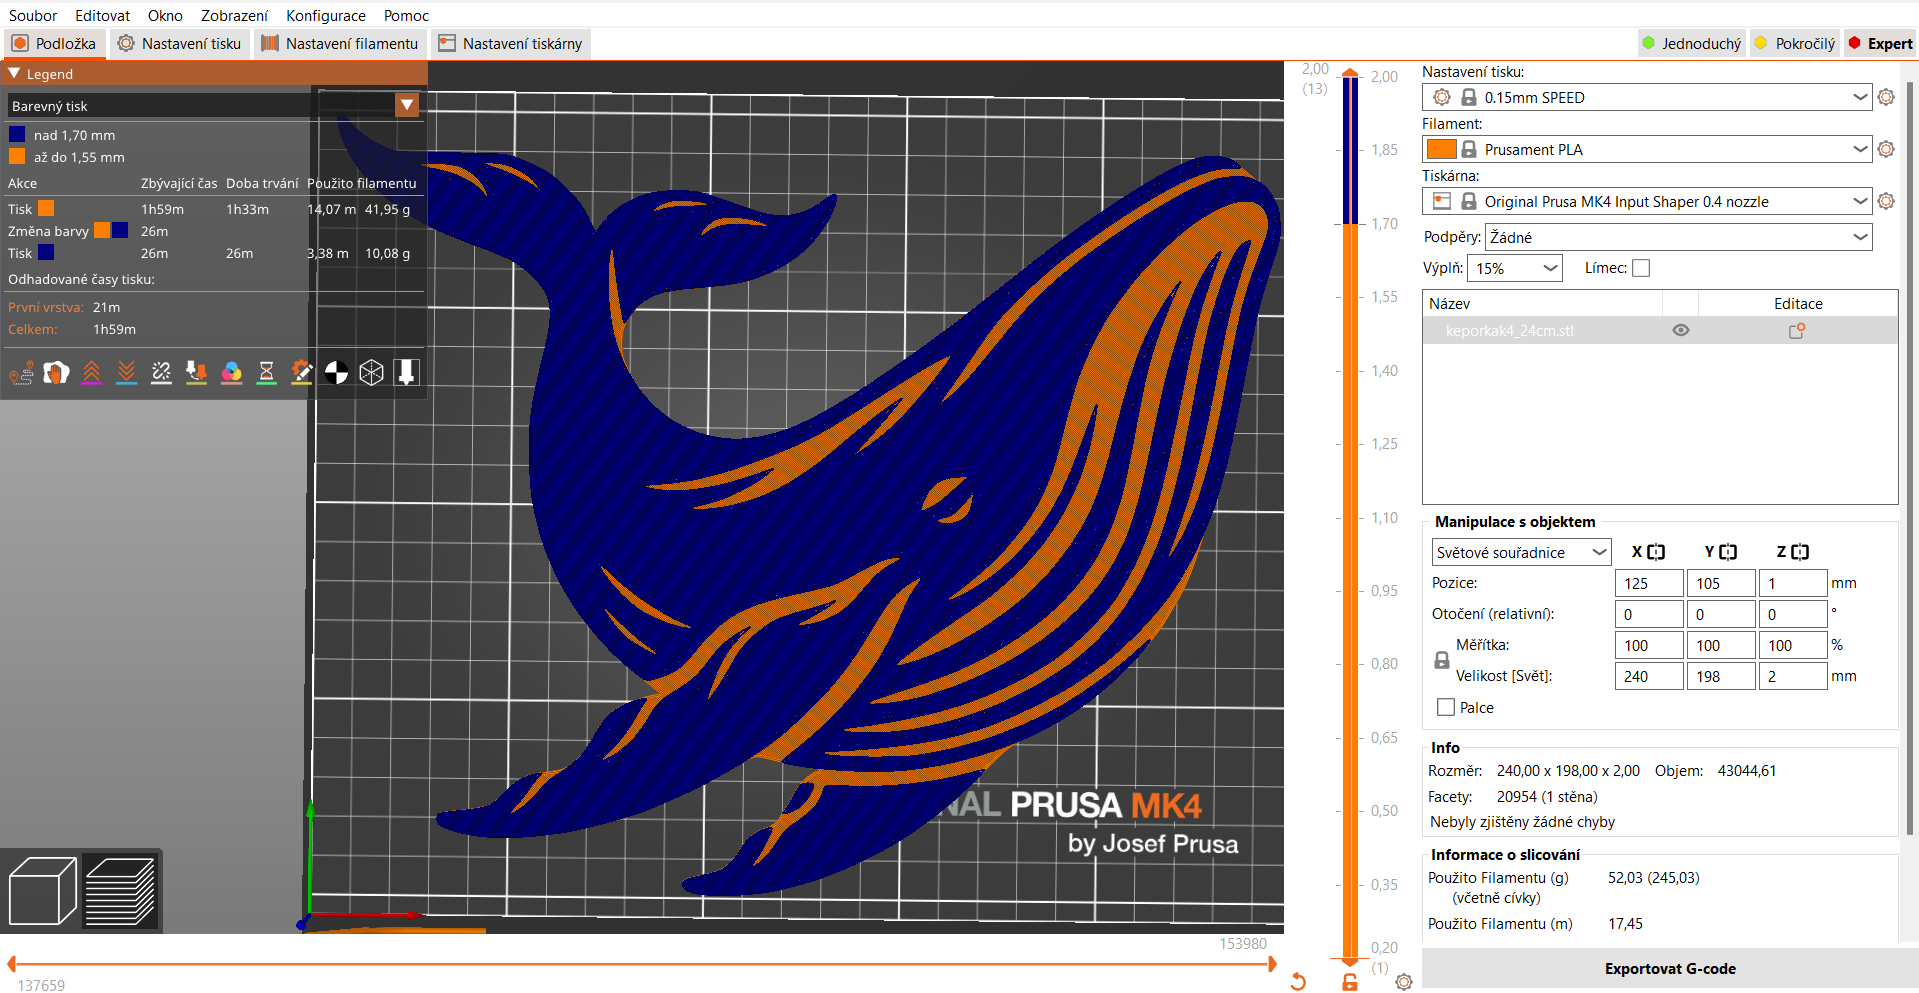Viewport: 1919px width, 993px height.
Task: Click Měřítka Y scale field
Action: click(1721, 645)
